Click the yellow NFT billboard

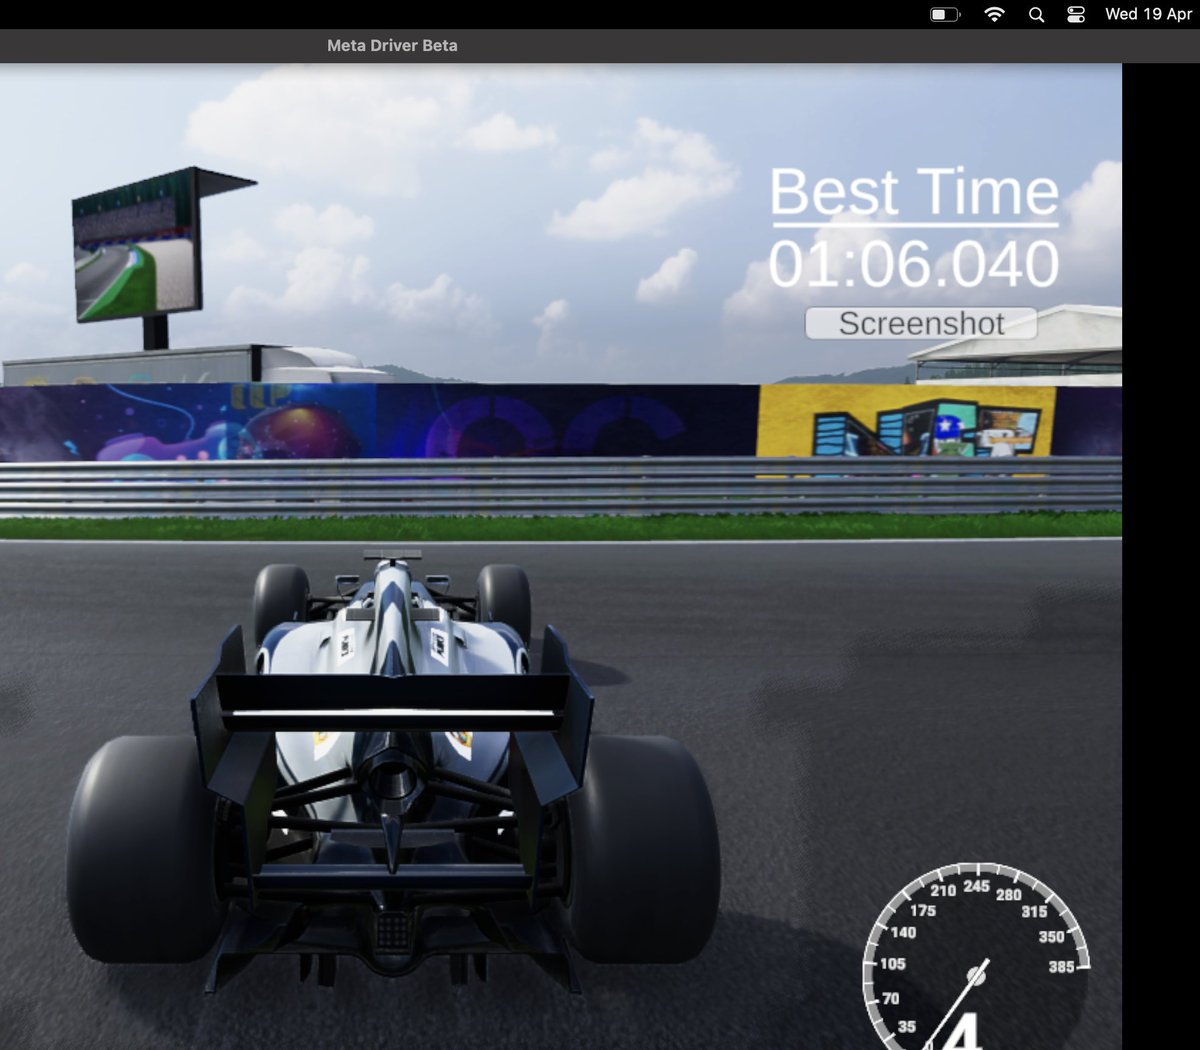[x=906, y=422]
